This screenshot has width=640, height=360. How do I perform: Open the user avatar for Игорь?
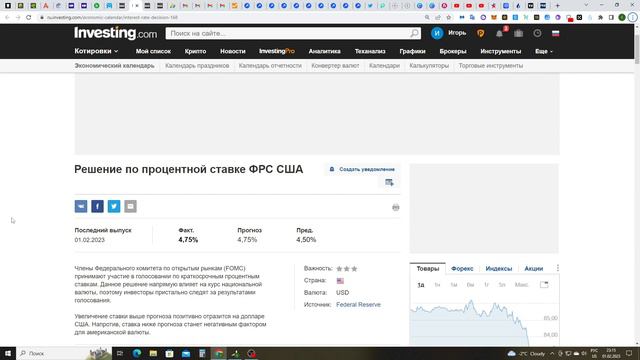point(437,33)
